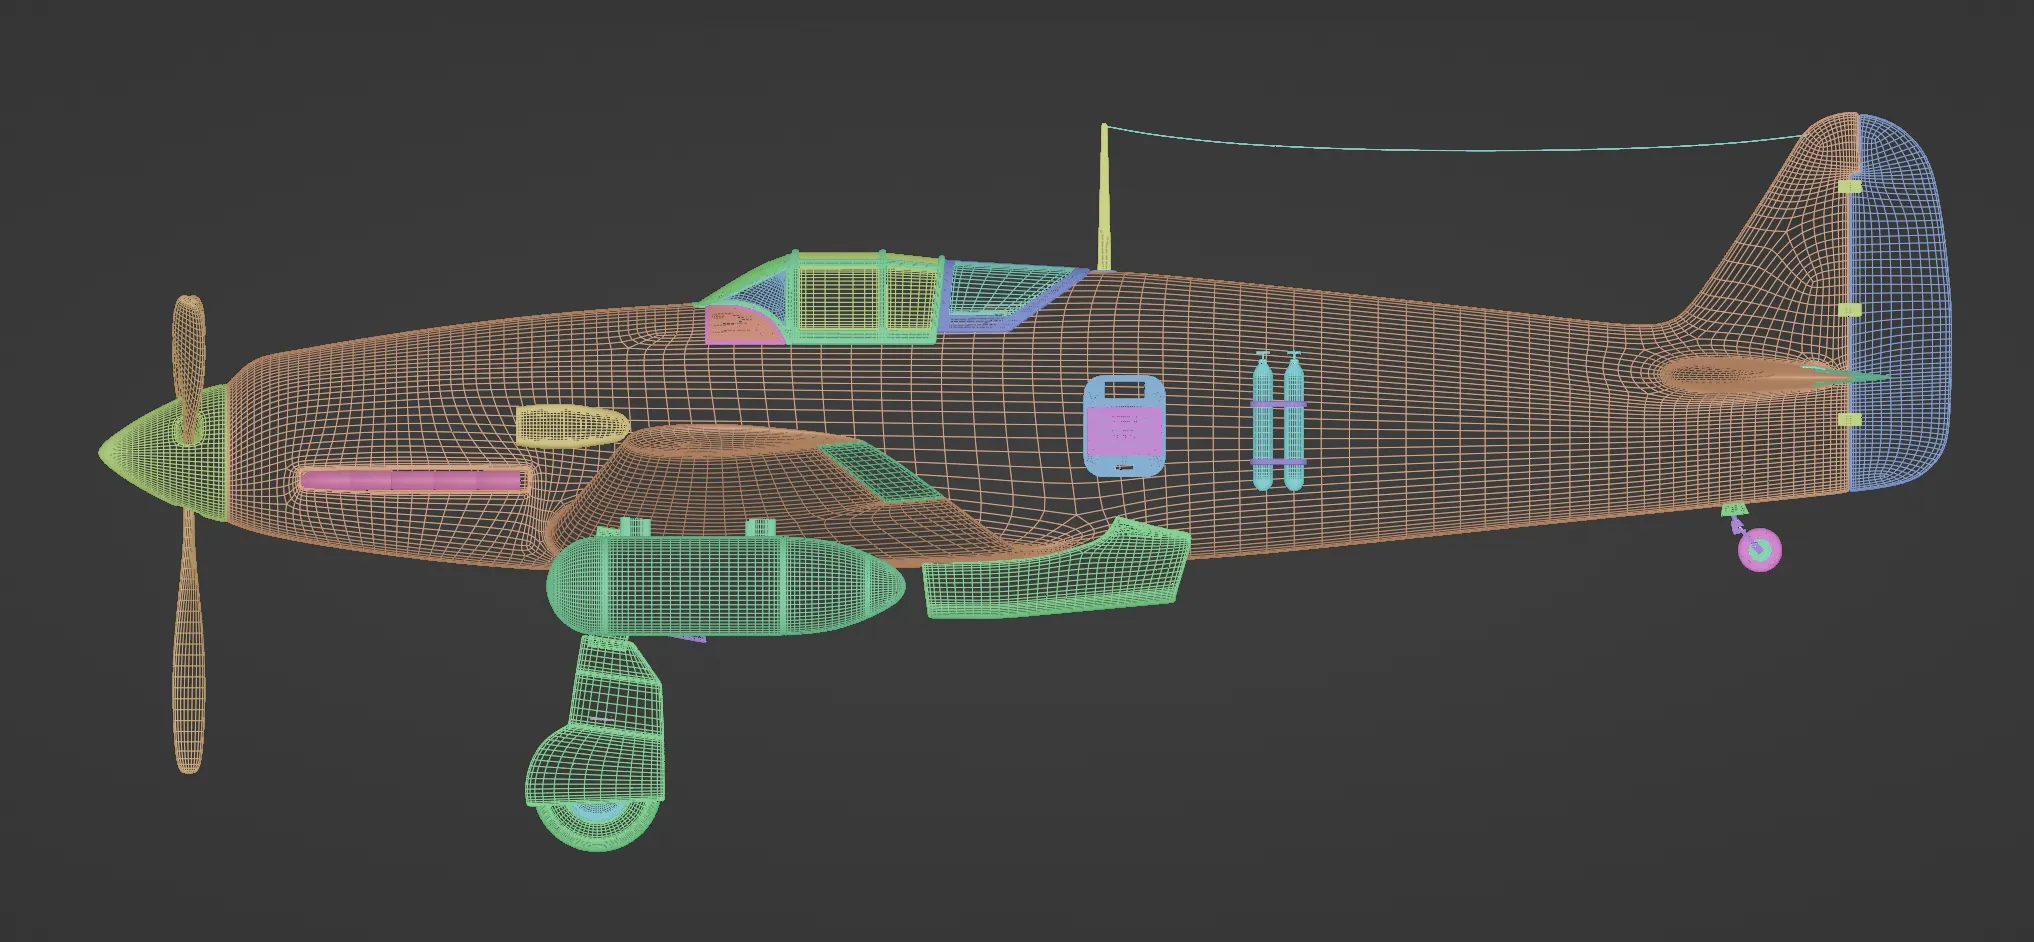
Task: Select the left cyan oxygen bottle
Action: click(1263, 421)
